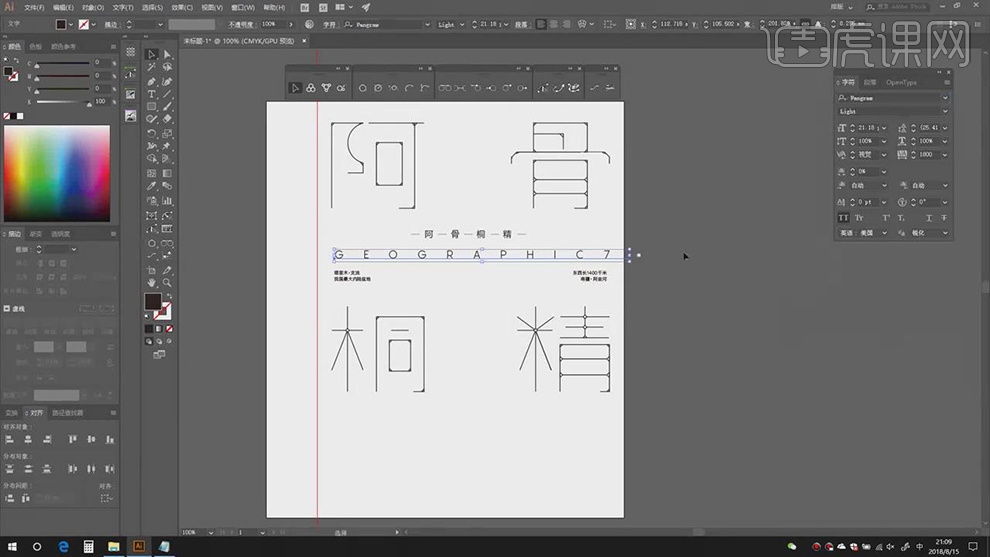Enable the dashed line (虚线) checkbox
The width and height of the screenshot is (990, 557).
[x=8, y=309]
